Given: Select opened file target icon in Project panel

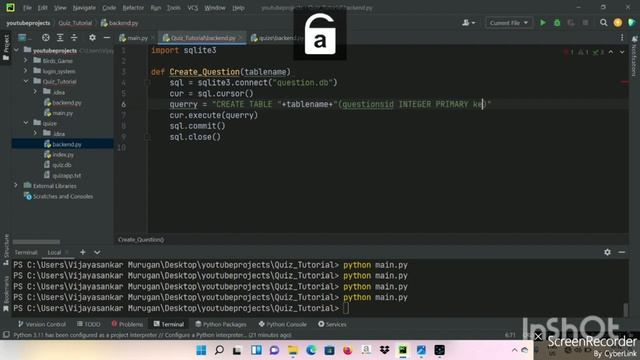Looking at the screenshot, I should click(46, 38).
